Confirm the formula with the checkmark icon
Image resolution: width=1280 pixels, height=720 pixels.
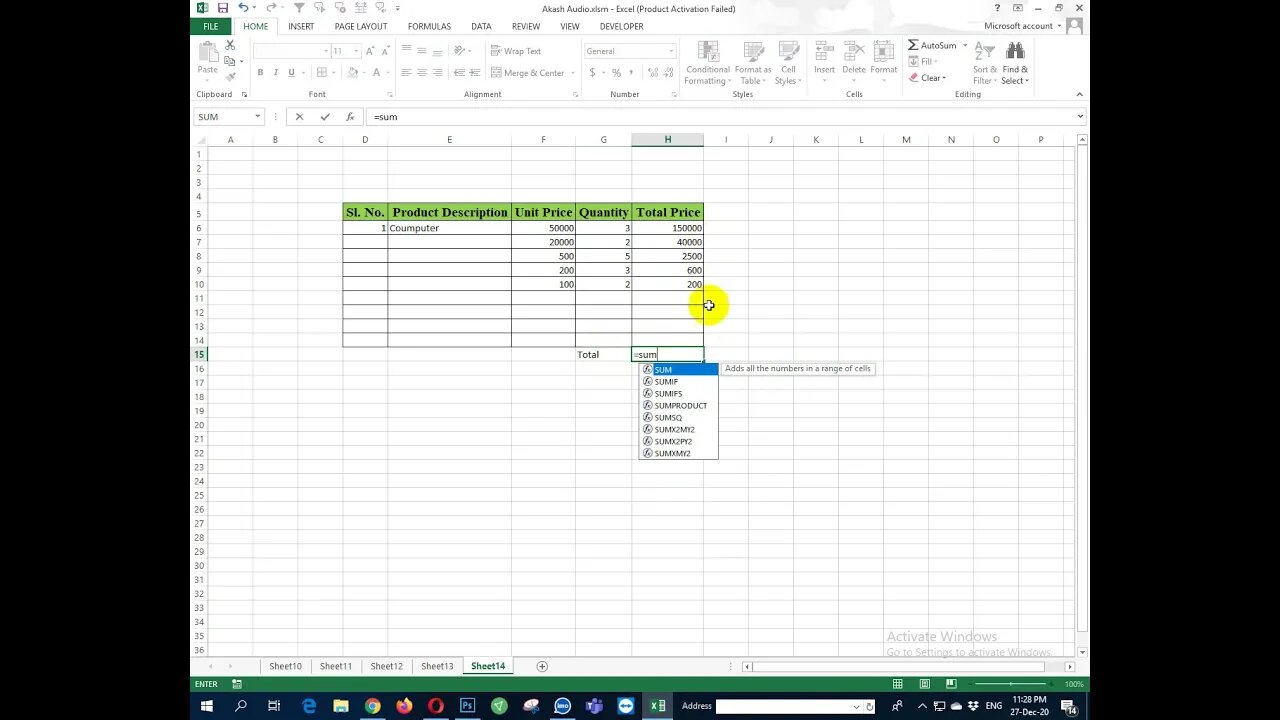325,116
